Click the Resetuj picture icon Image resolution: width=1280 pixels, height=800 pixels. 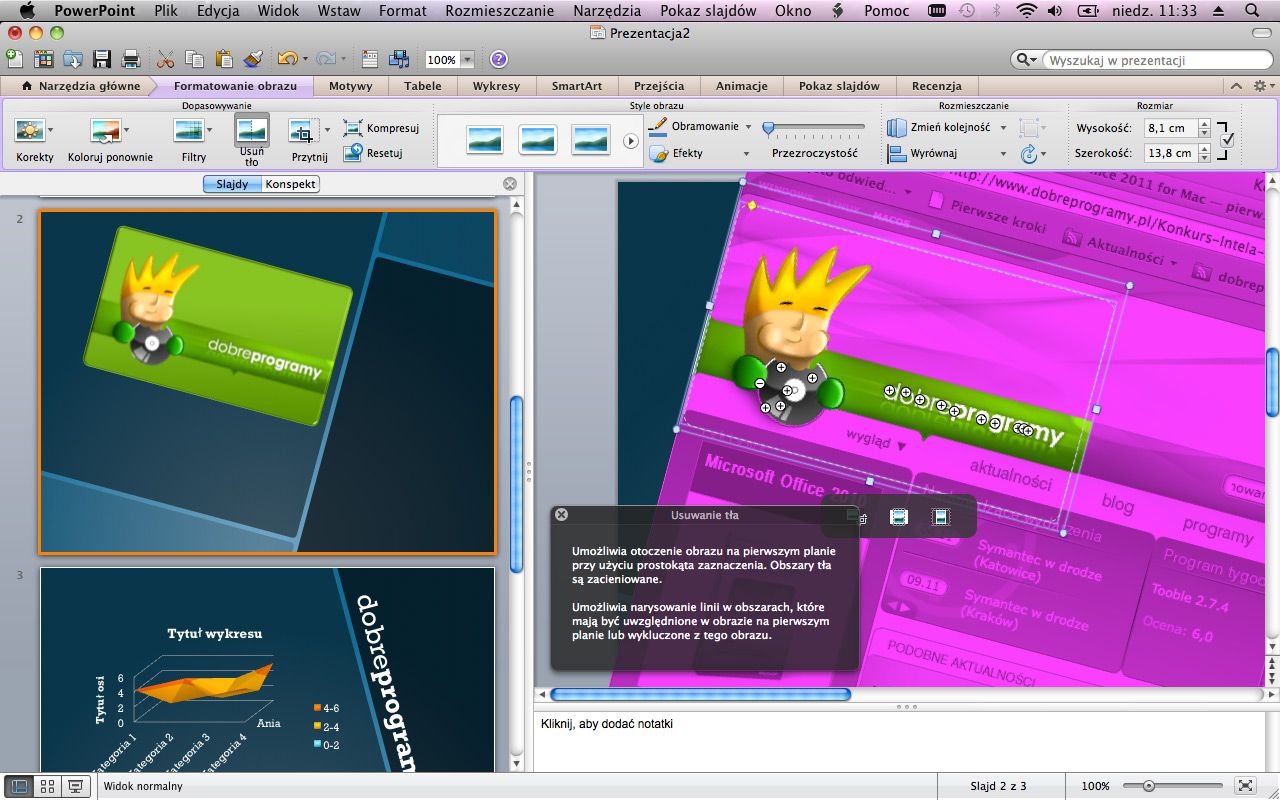[x=353, y=153]
